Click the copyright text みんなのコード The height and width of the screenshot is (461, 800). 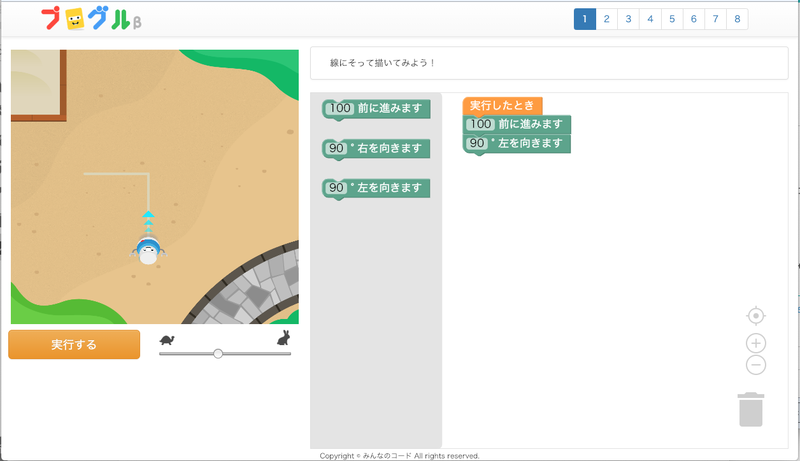(x=387, y=456)
